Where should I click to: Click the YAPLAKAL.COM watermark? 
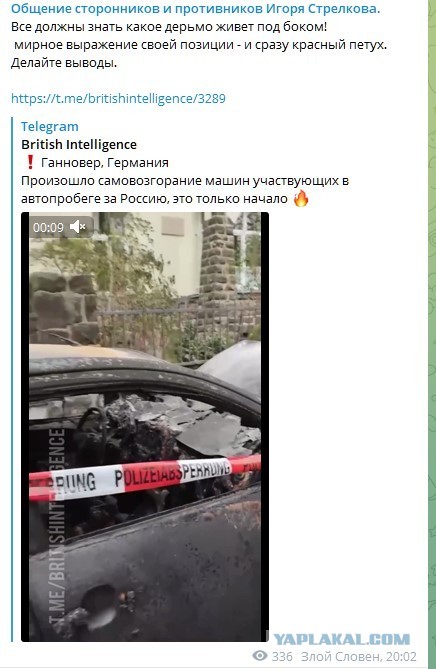pos(341,640)
